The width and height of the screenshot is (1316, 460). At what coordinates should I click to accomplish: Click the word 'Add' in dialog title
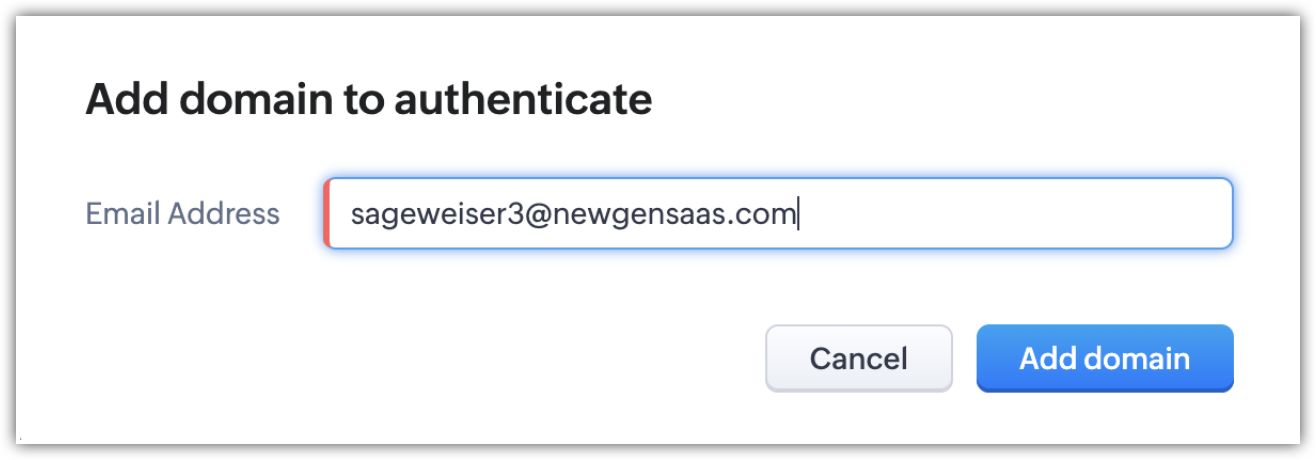click(x=124, y=100)
